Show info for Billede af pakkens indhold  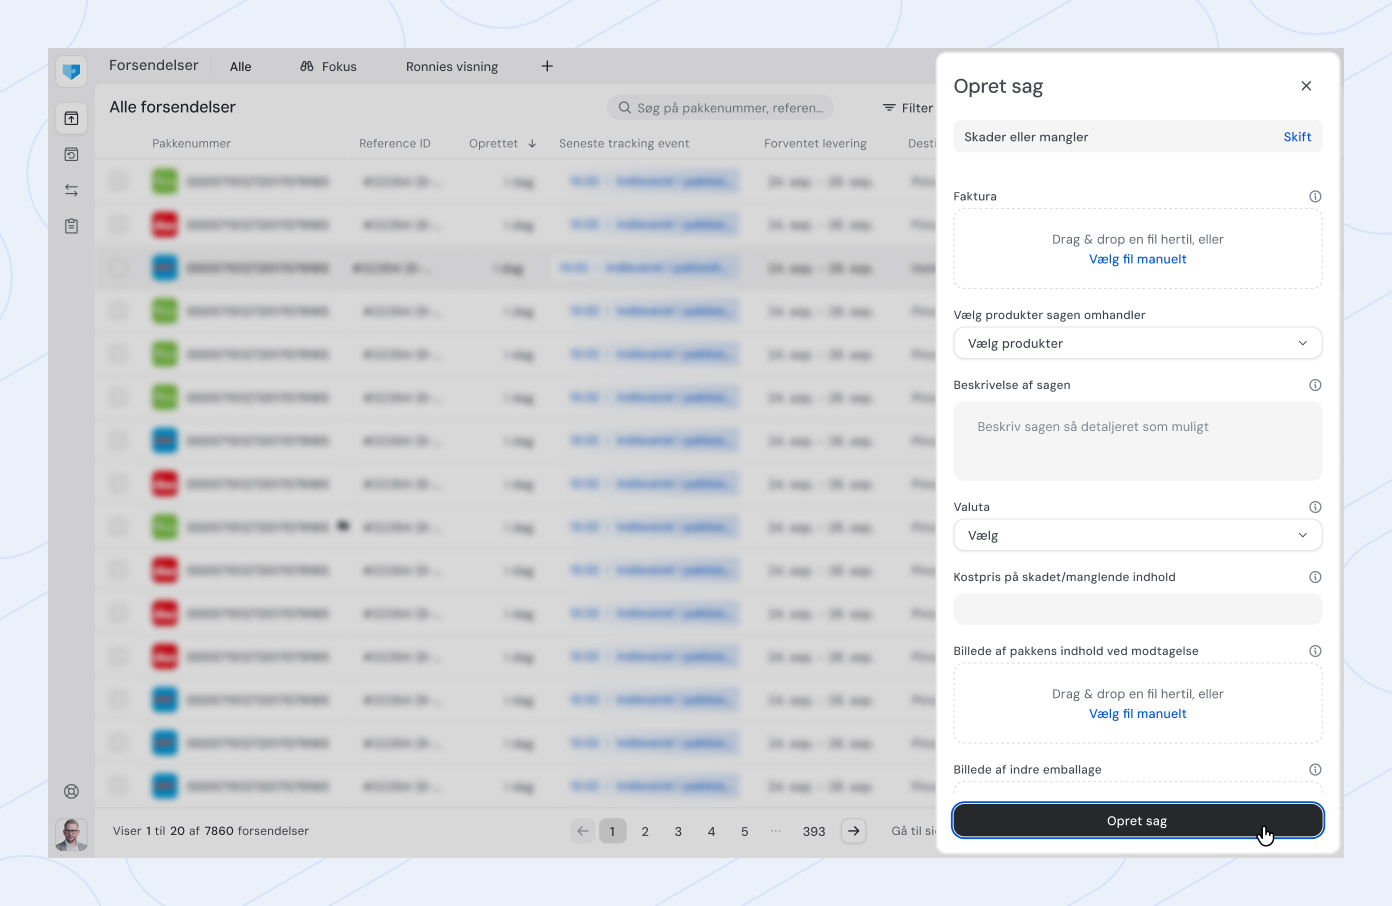[1315, 651]
